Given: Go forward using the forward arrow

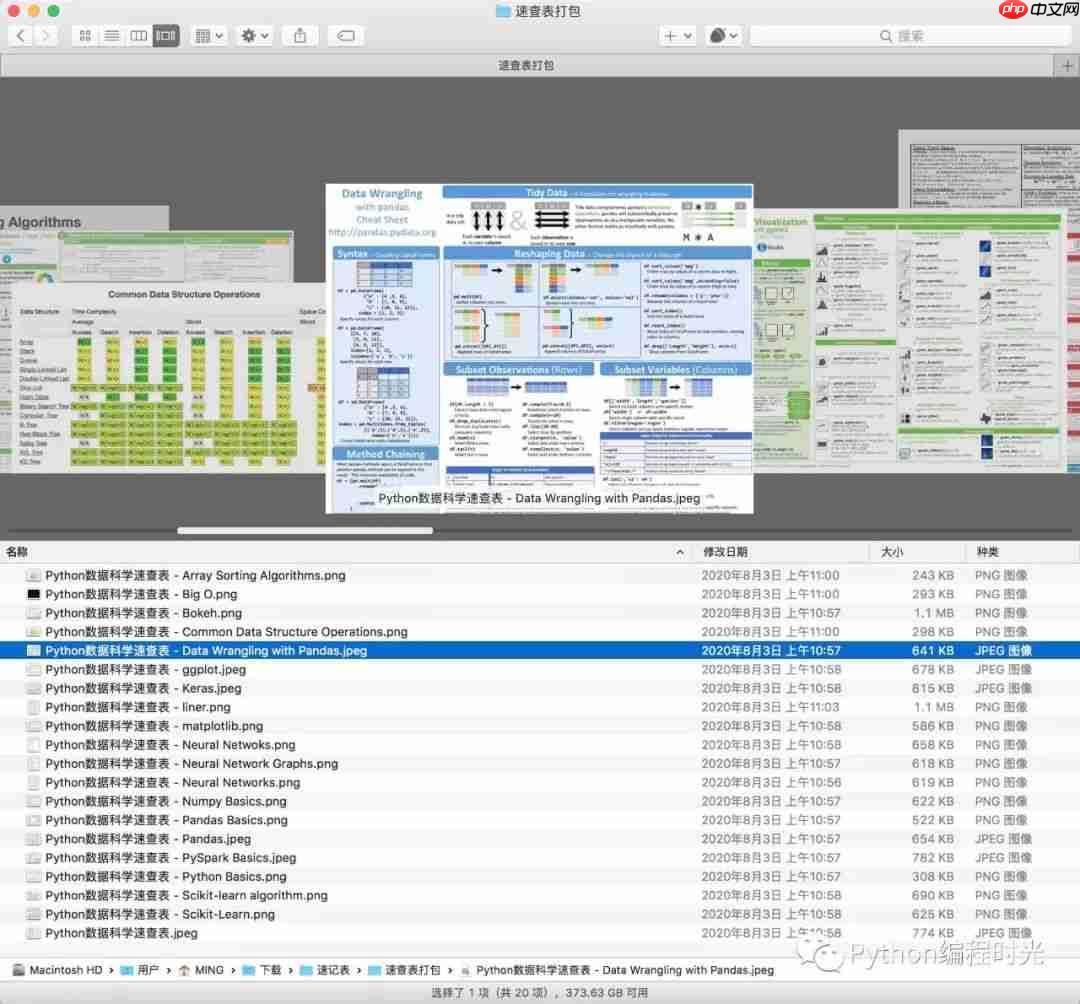Looking at the screenshot, I should click(45, 35).
